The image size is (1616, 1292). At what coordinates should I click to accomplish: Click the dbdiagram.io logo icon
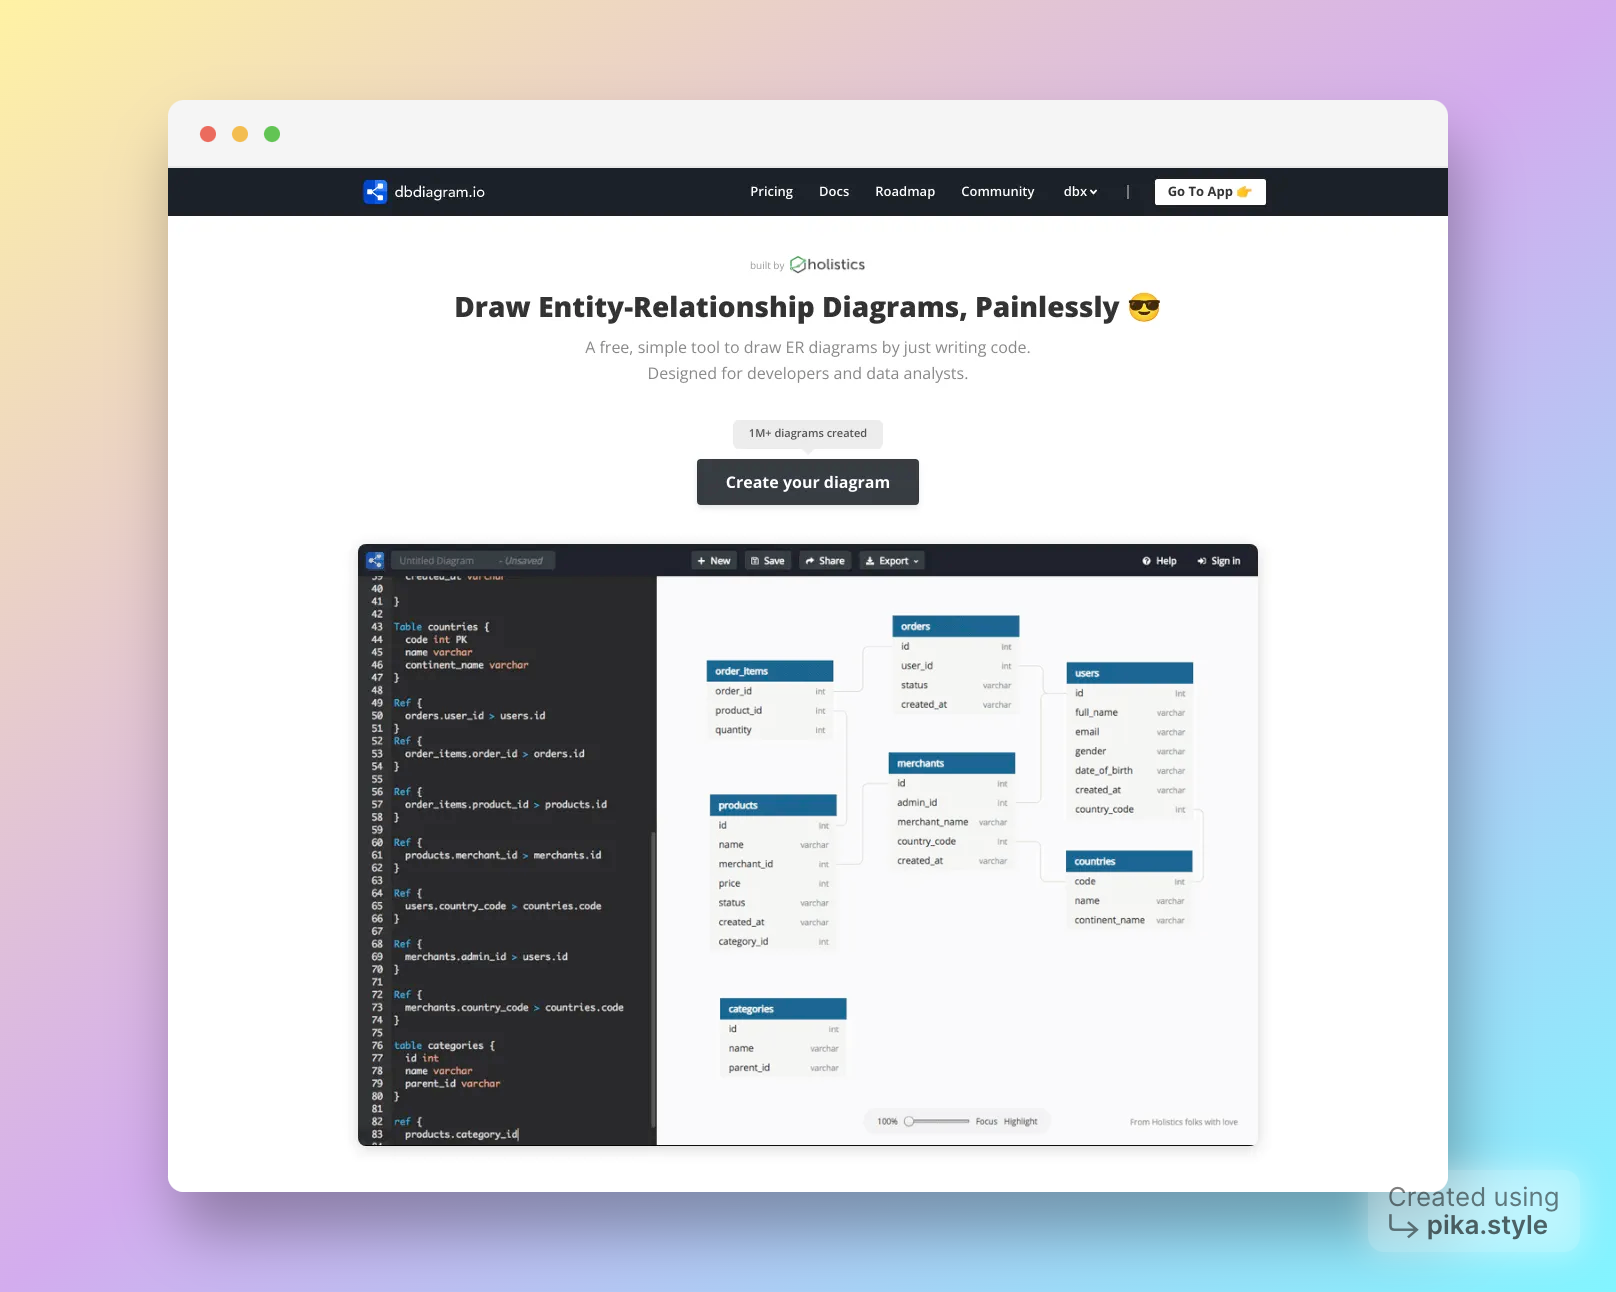tap(375, 192)
